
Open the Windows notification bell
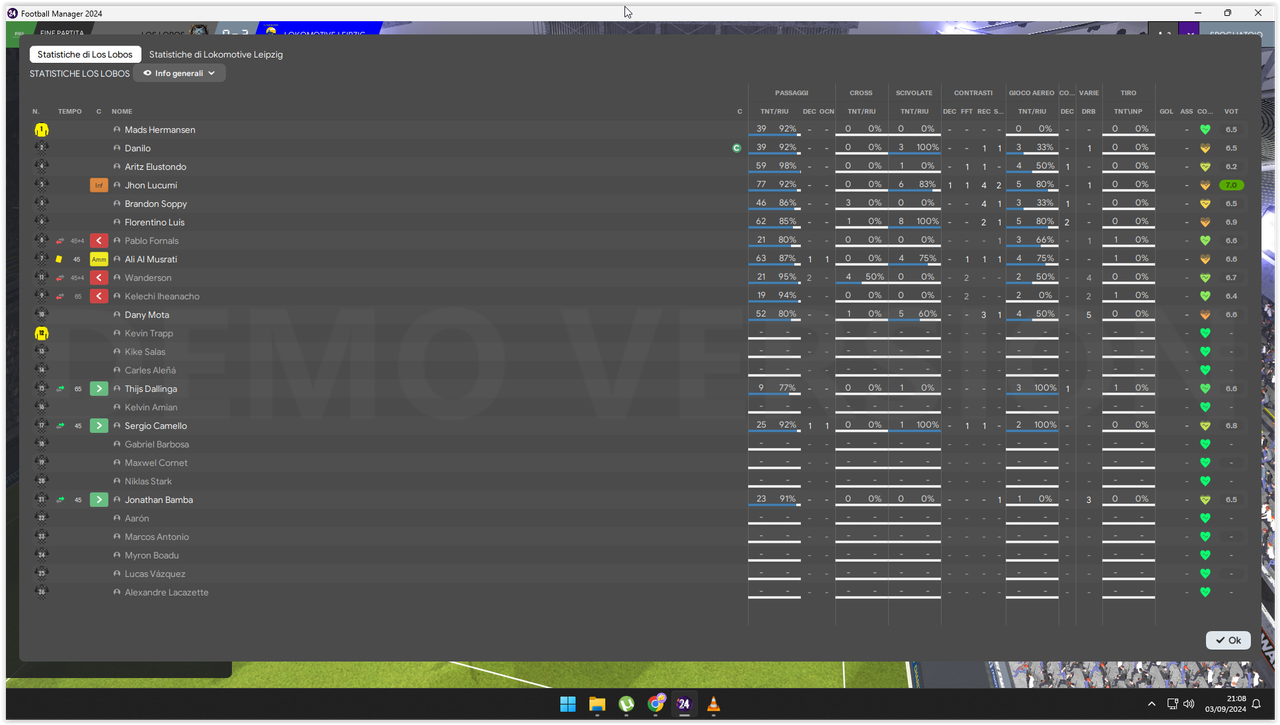pyautogui.click(x=1257, y=704)
